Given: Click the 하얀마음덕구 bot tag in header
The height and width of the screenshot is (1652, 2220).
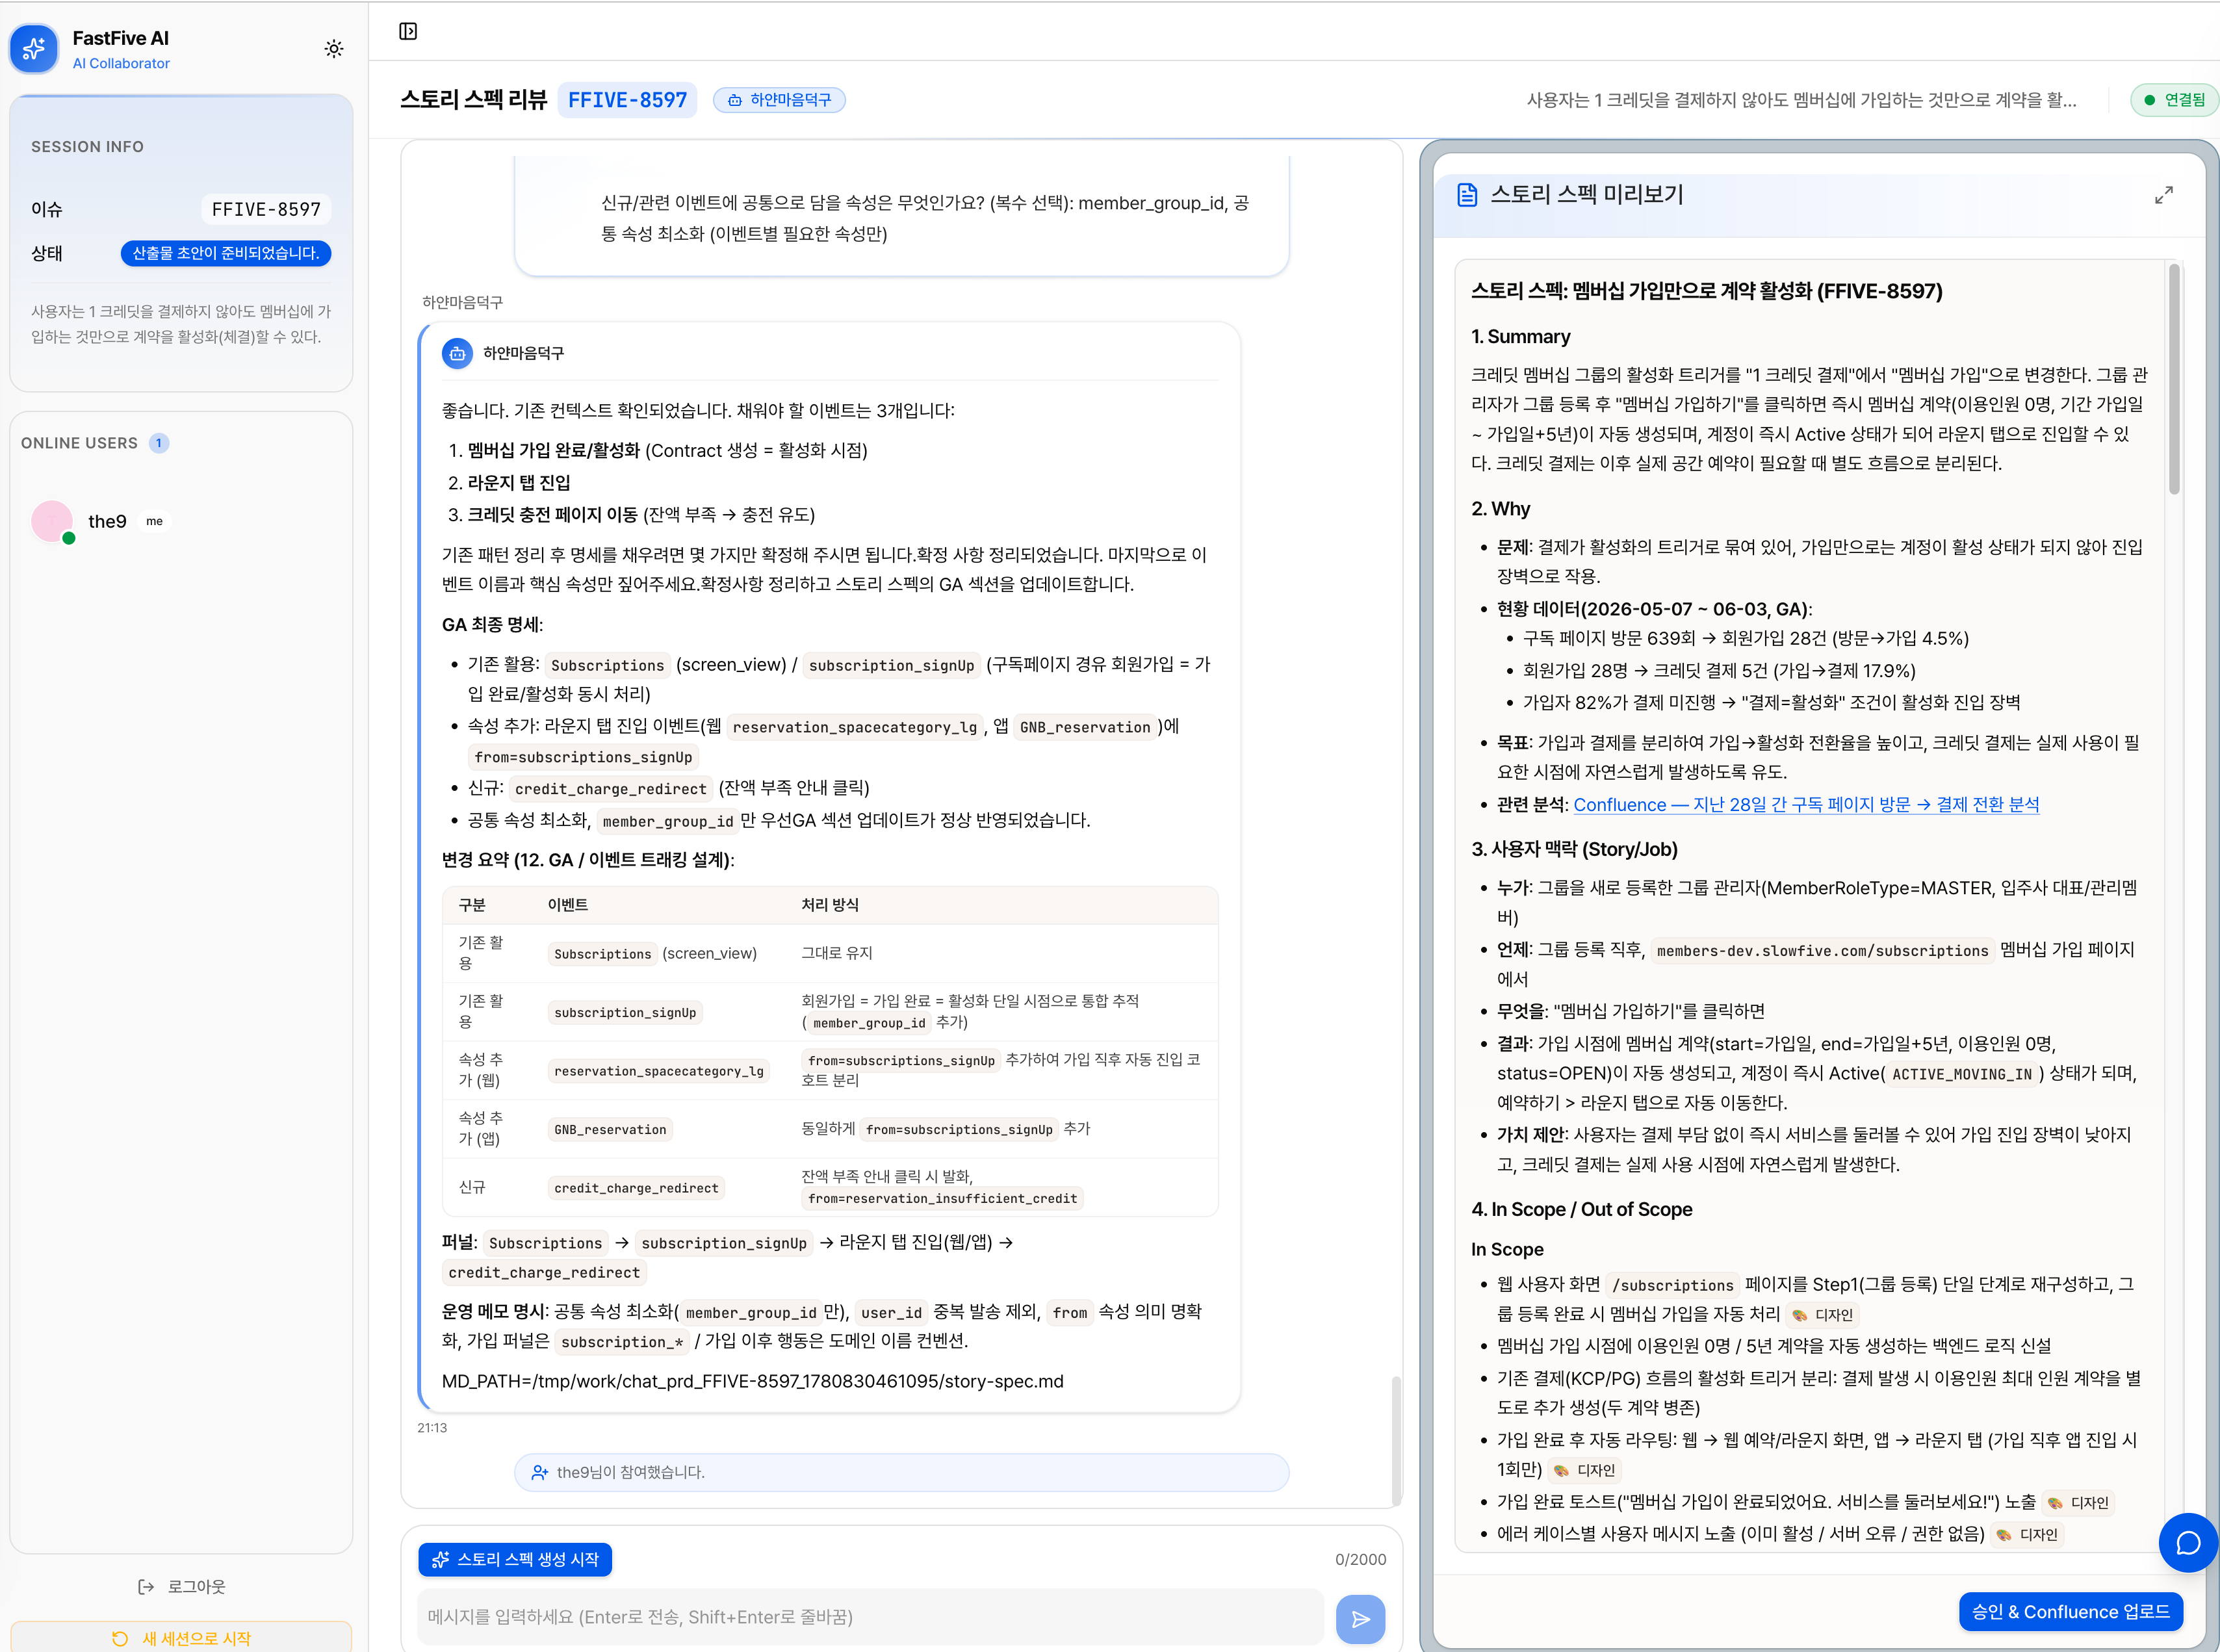Looking at the screenshot, I should (x=779, y=100).
